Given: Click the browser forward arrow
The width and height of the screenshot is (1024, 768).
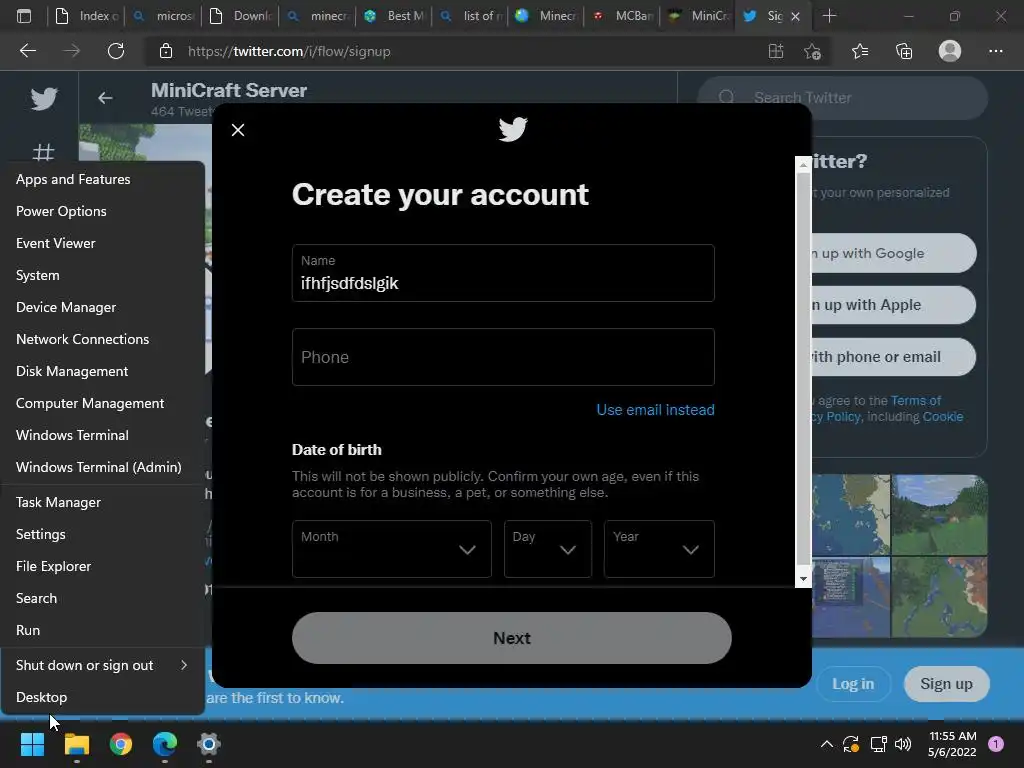Looking at the screenshot, I should (x=71, y=51).
